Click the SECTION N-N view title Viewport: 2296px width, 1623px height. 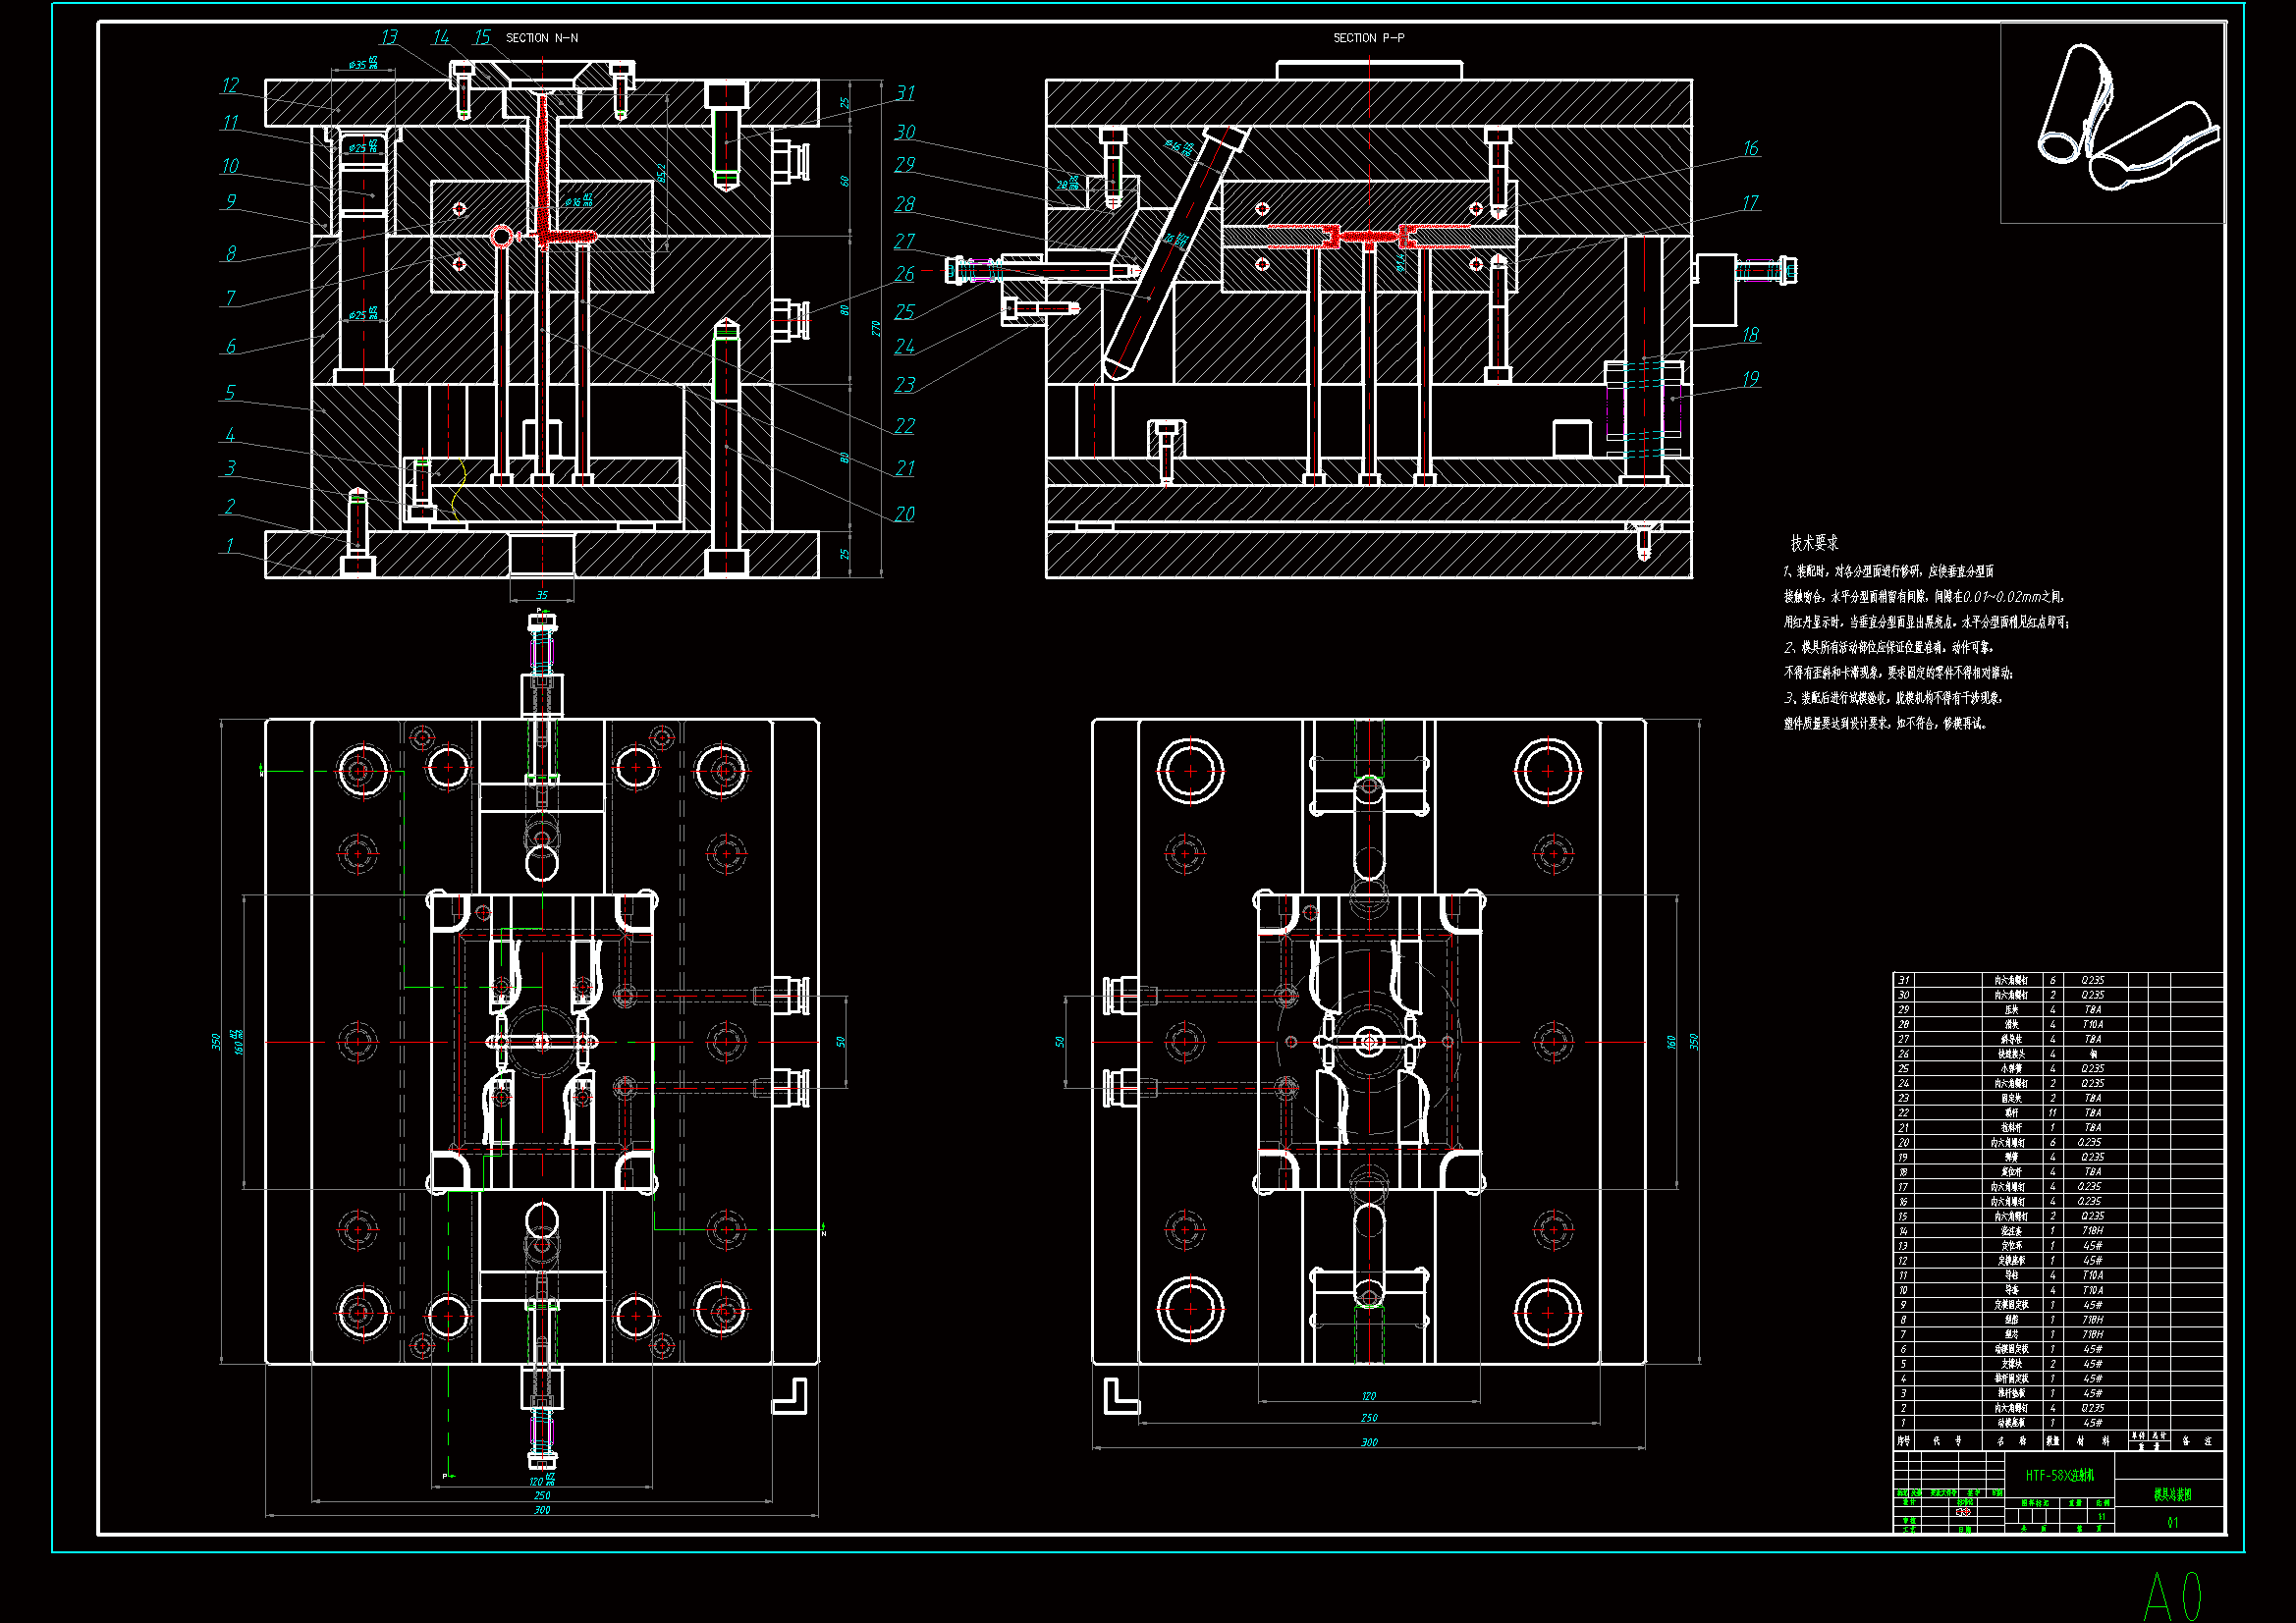click(541, 38)
